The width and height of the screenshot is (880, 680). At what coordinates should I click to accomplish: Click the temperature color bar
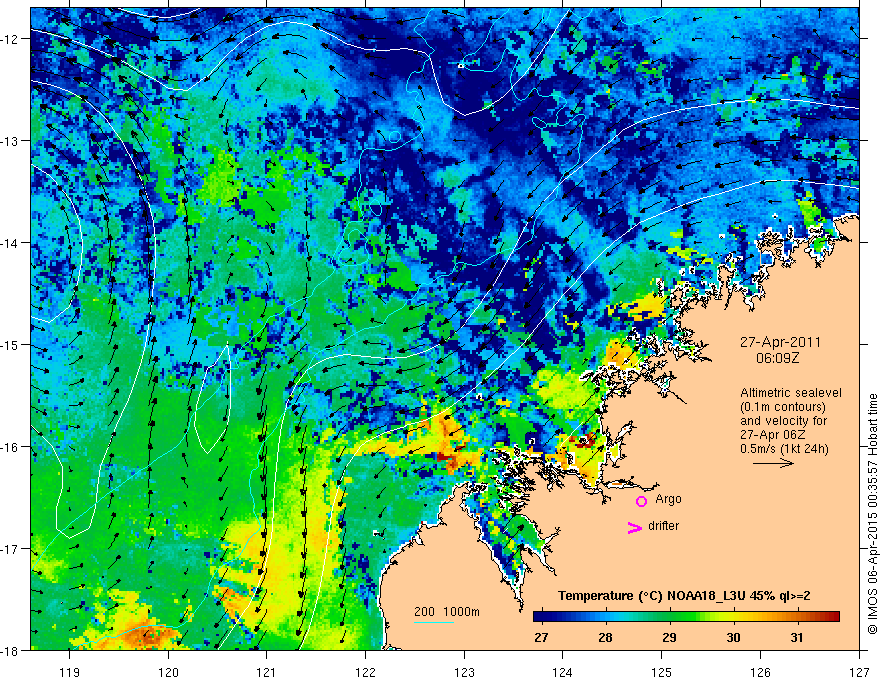coord(686,617)
